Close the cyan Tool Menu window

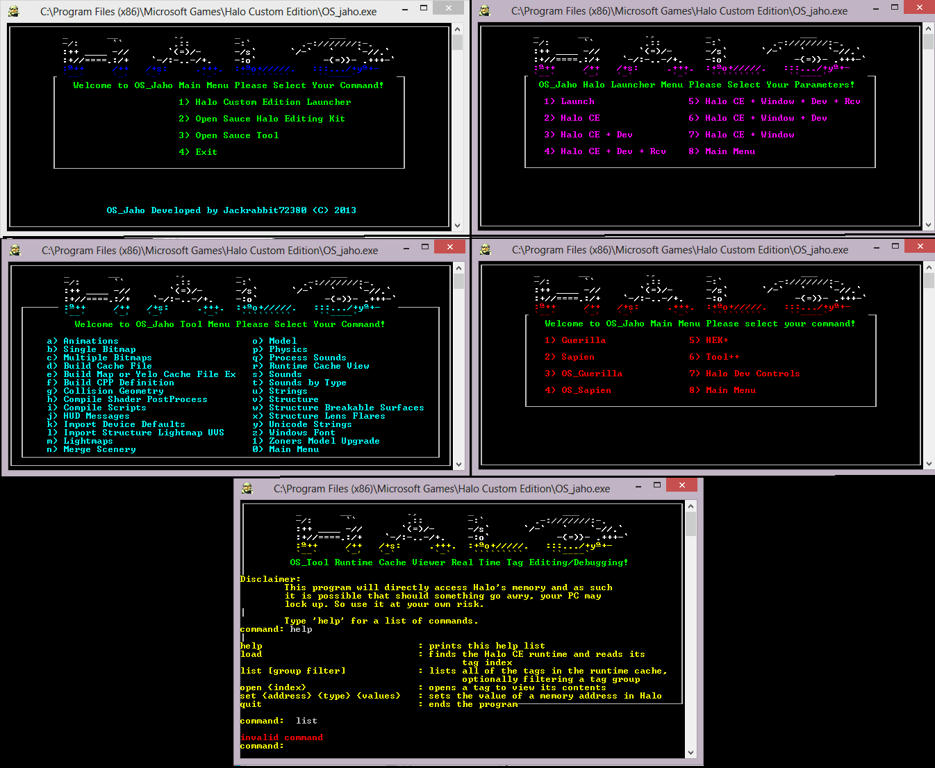coord(450,247)
